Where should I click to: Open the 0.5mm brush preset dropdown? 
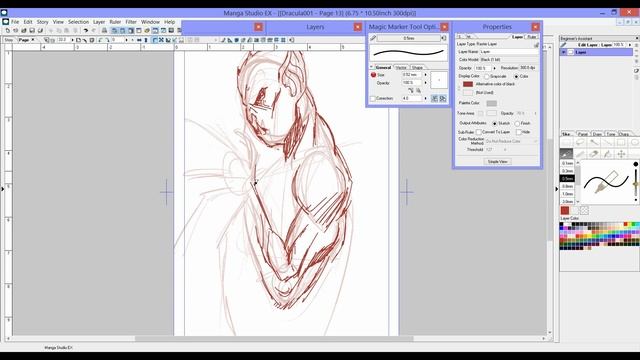tap(409, 38)
